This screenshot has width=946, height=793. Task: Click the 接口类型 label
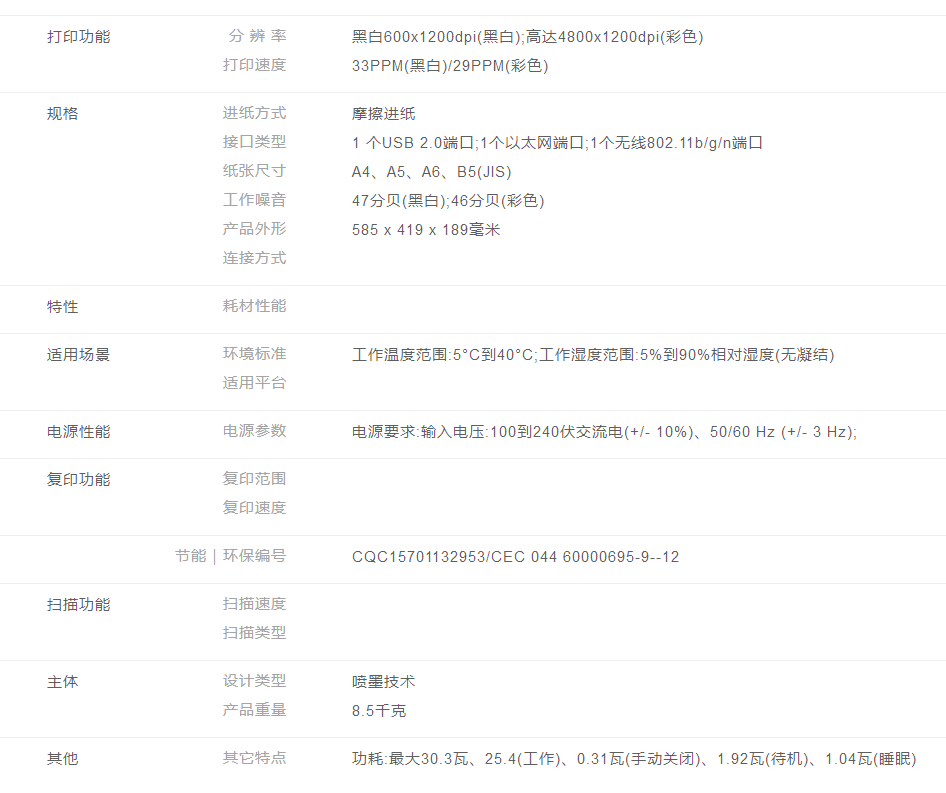(254, 142)
